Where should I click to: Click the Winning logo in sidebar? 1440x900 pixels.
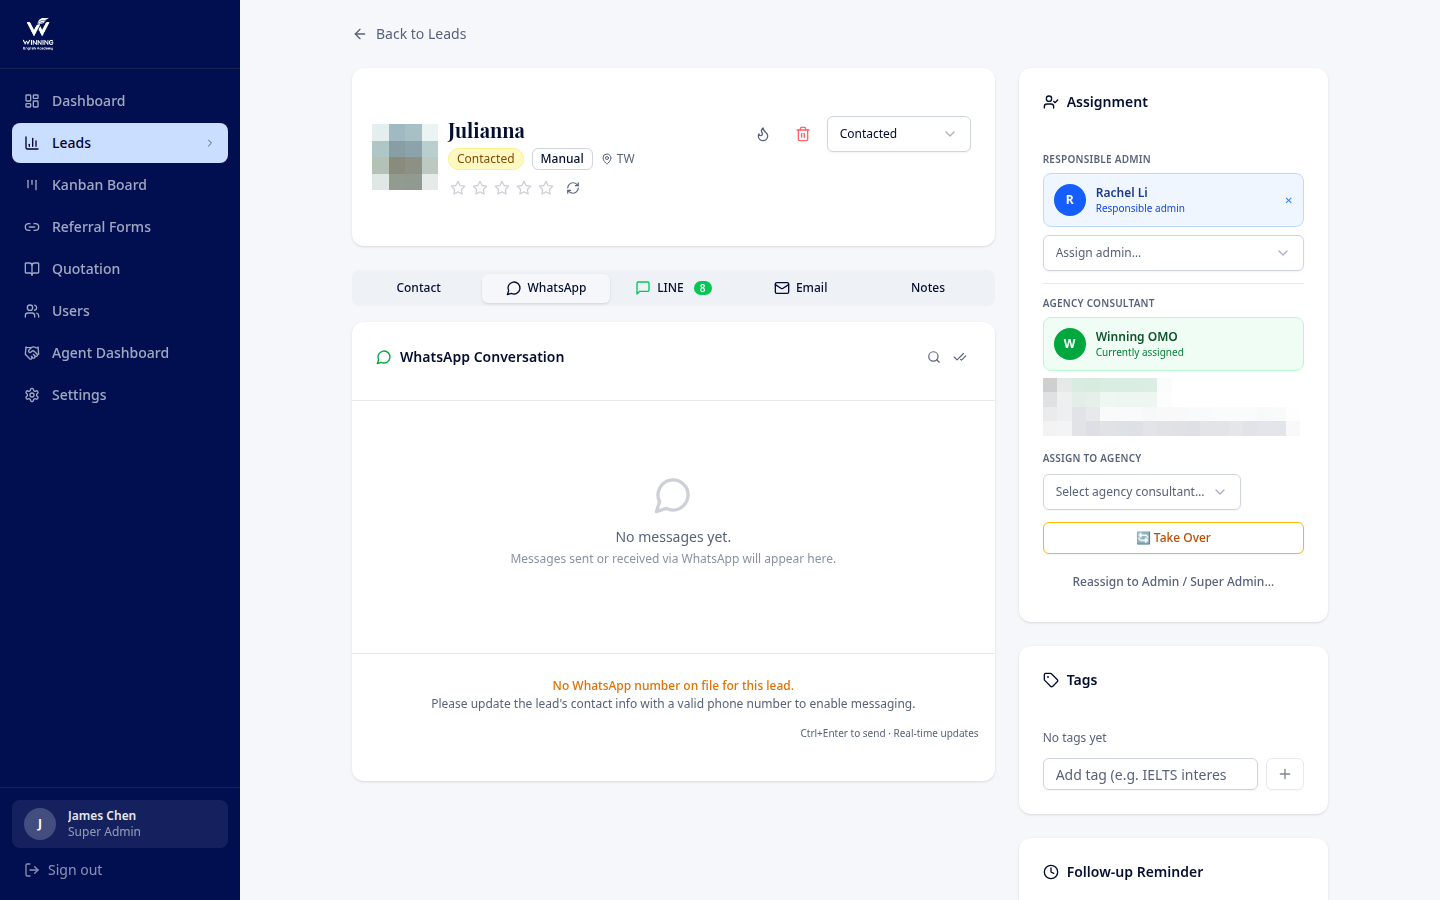[38, 34]
